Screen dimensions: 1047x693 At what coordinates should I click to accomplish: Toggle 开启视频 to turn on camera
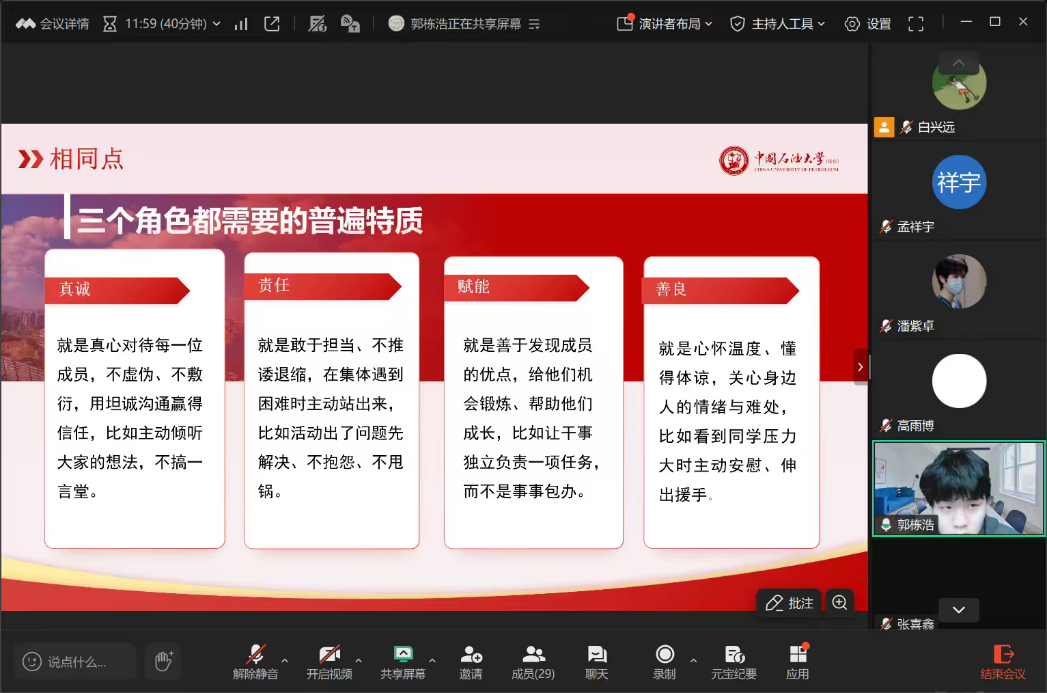pos(329,661)
